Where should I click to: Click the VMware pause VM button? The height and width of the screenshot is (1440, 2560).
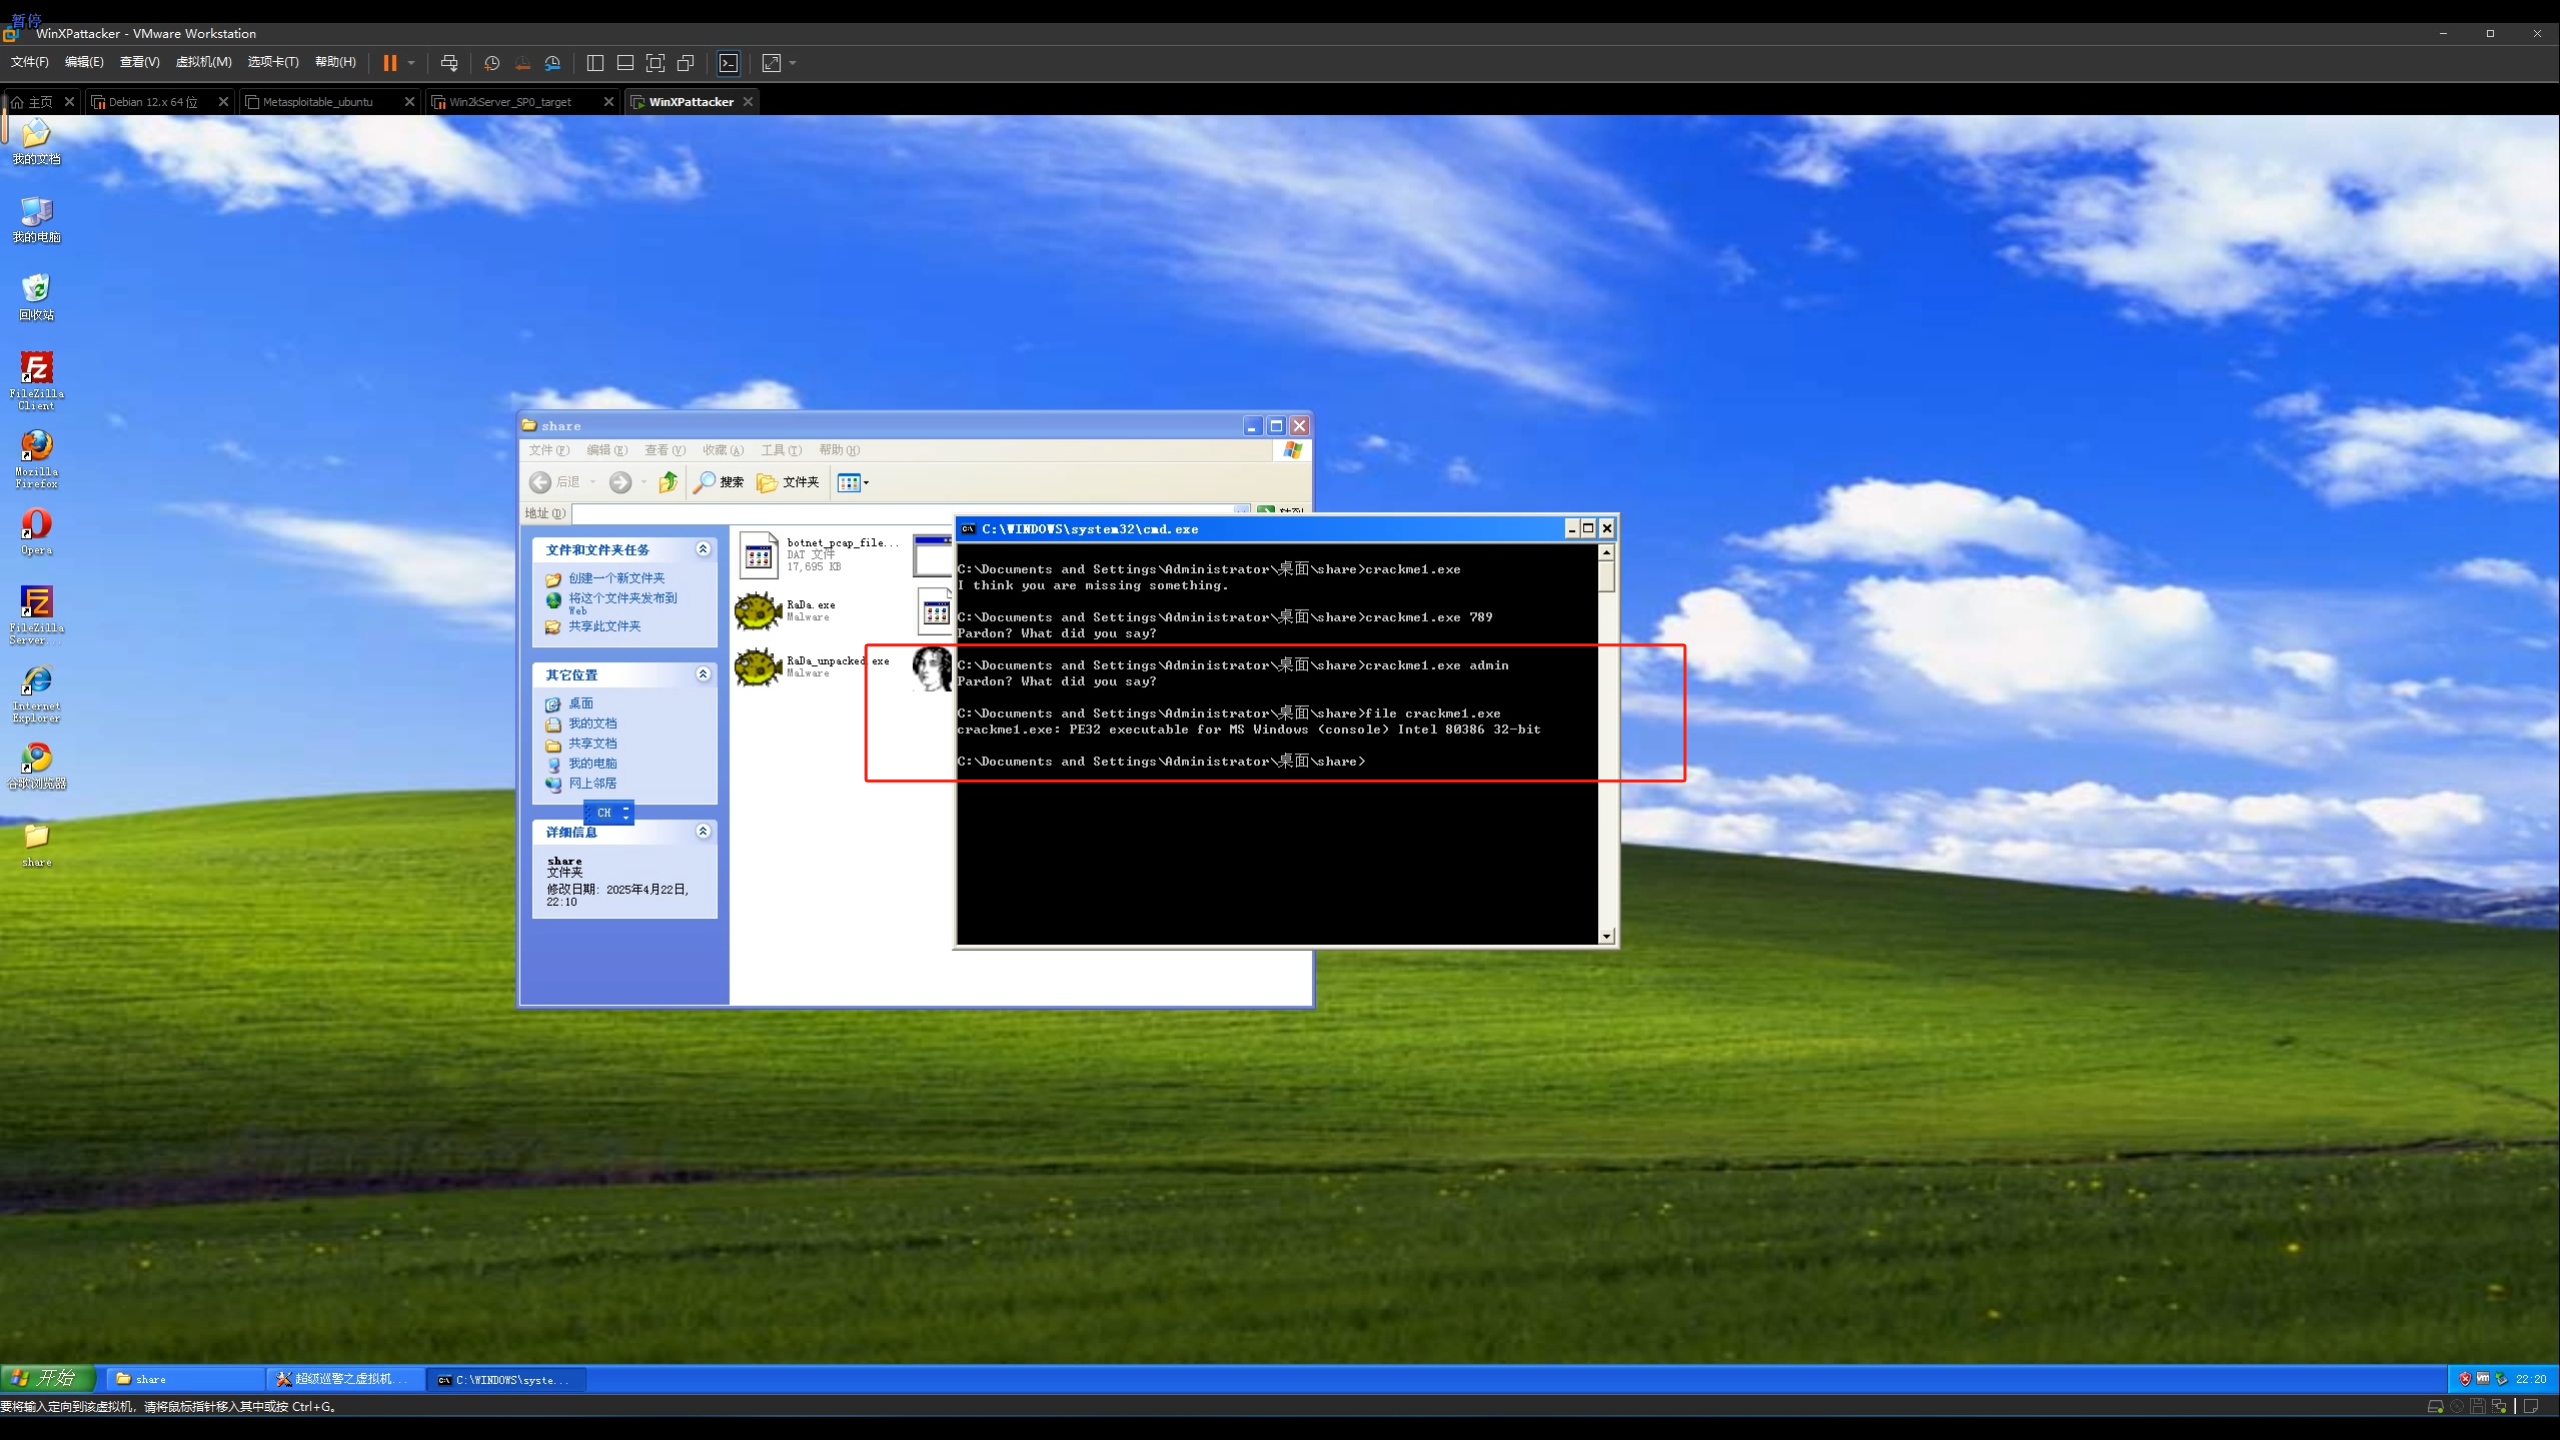click(x=389, y=63)
